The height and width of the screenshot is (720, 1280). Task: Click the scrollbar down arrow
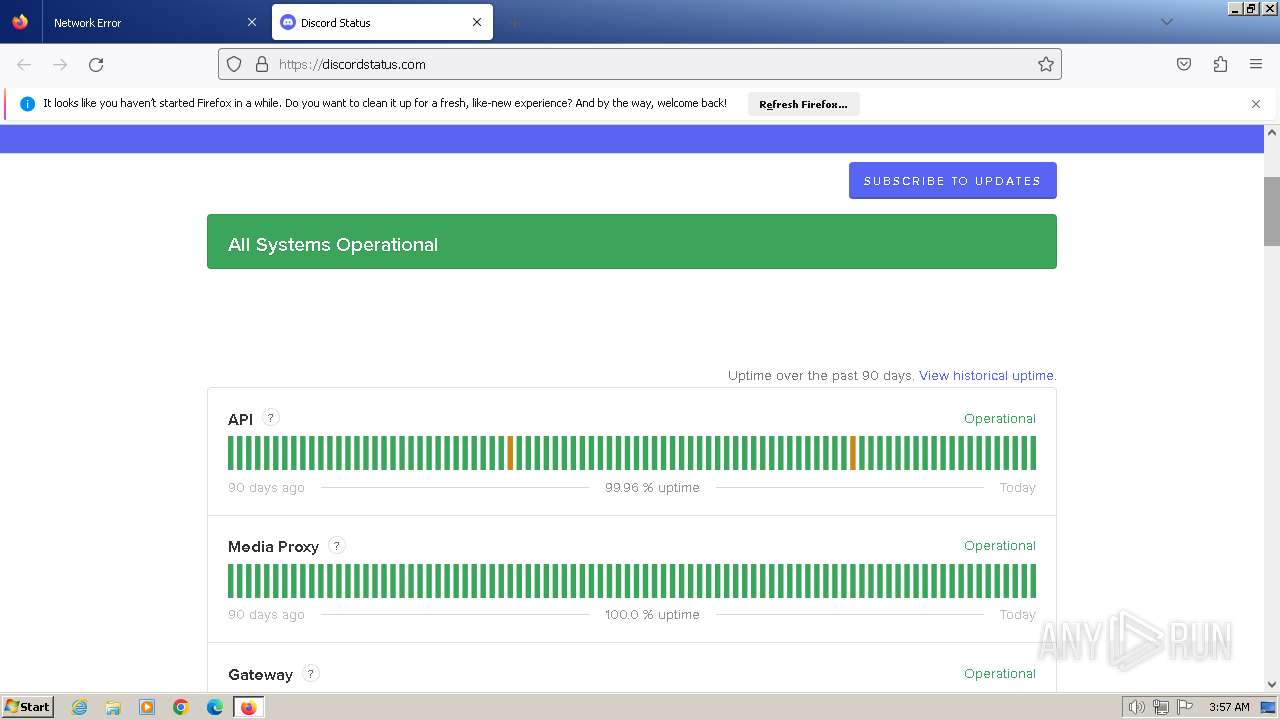[x=1272, y=685]
